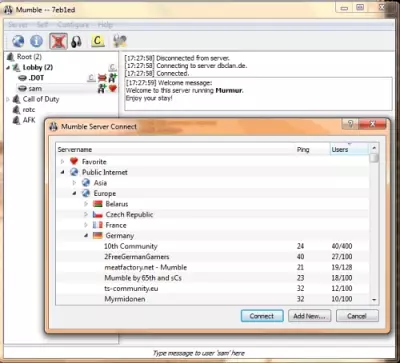Sort servers by the Users column header
This screenshot has height=363, width=400.
[x=349, y=150]
